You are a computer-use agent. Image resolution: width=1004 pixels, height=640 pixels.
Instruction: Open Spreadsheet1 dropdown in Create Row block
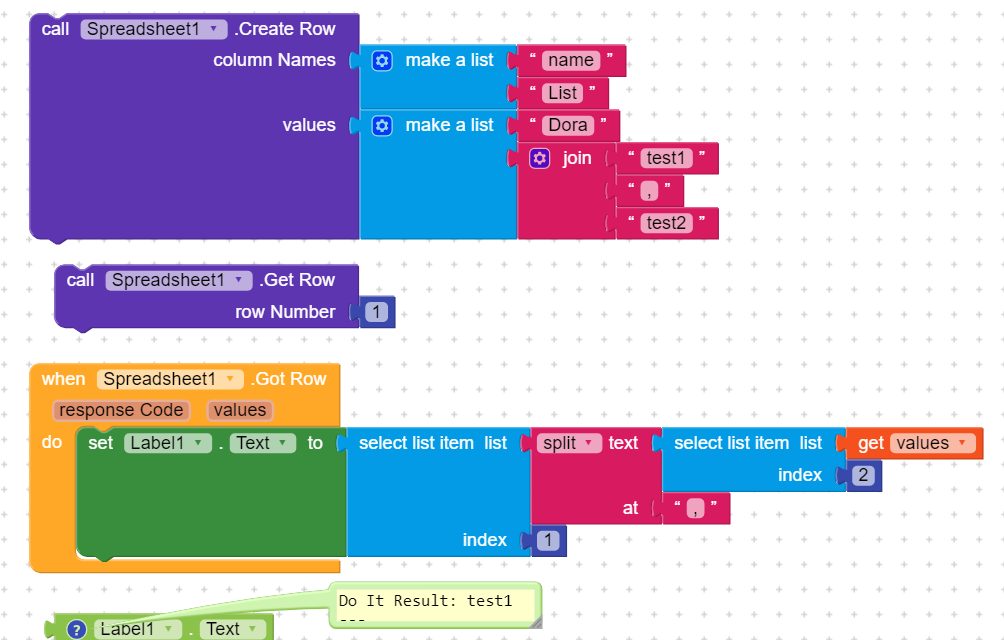click(x=154, y=29)
